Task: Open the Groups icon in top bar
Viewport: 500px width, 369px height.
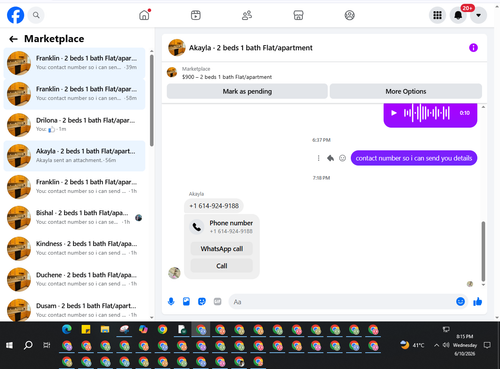Action: (x=349, y=15)
